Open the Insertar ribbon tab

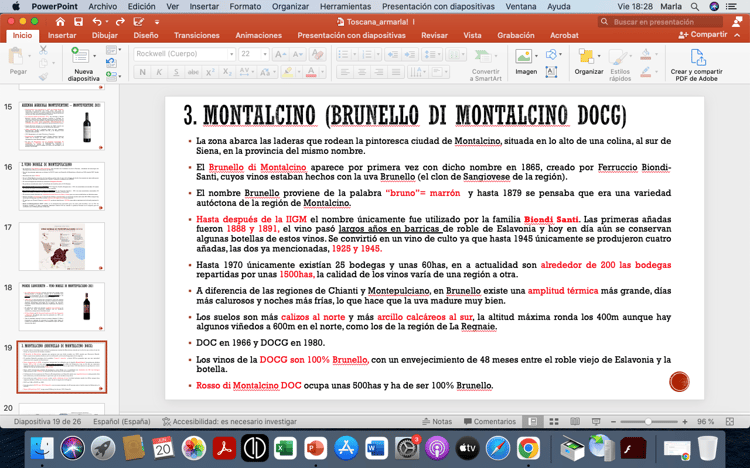click(x=62, y=35)
